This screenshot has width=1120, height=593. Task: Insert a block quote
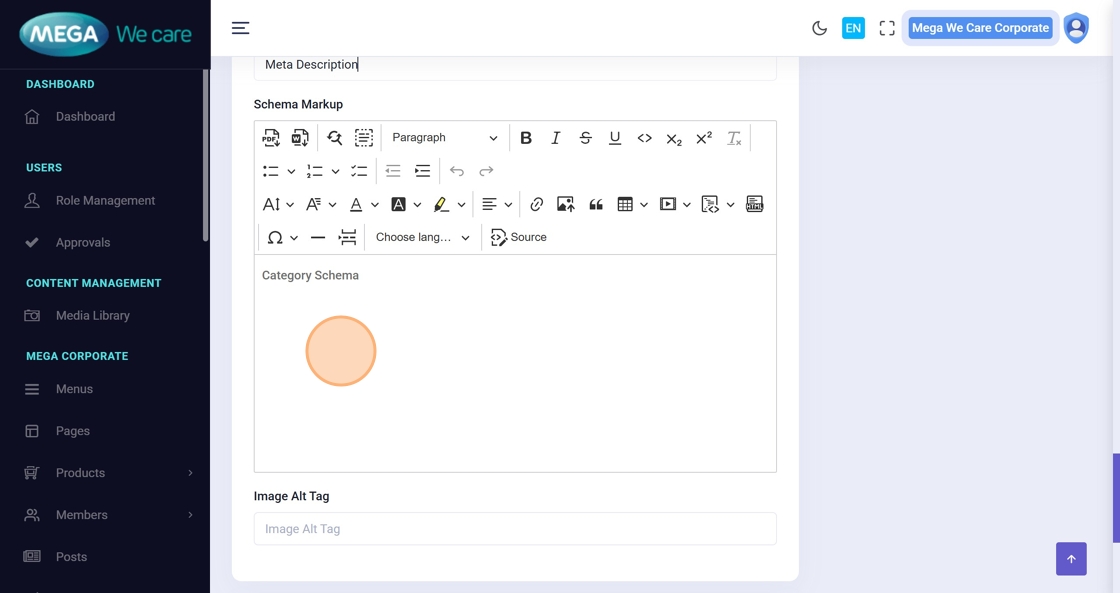[x=596, y=204]
